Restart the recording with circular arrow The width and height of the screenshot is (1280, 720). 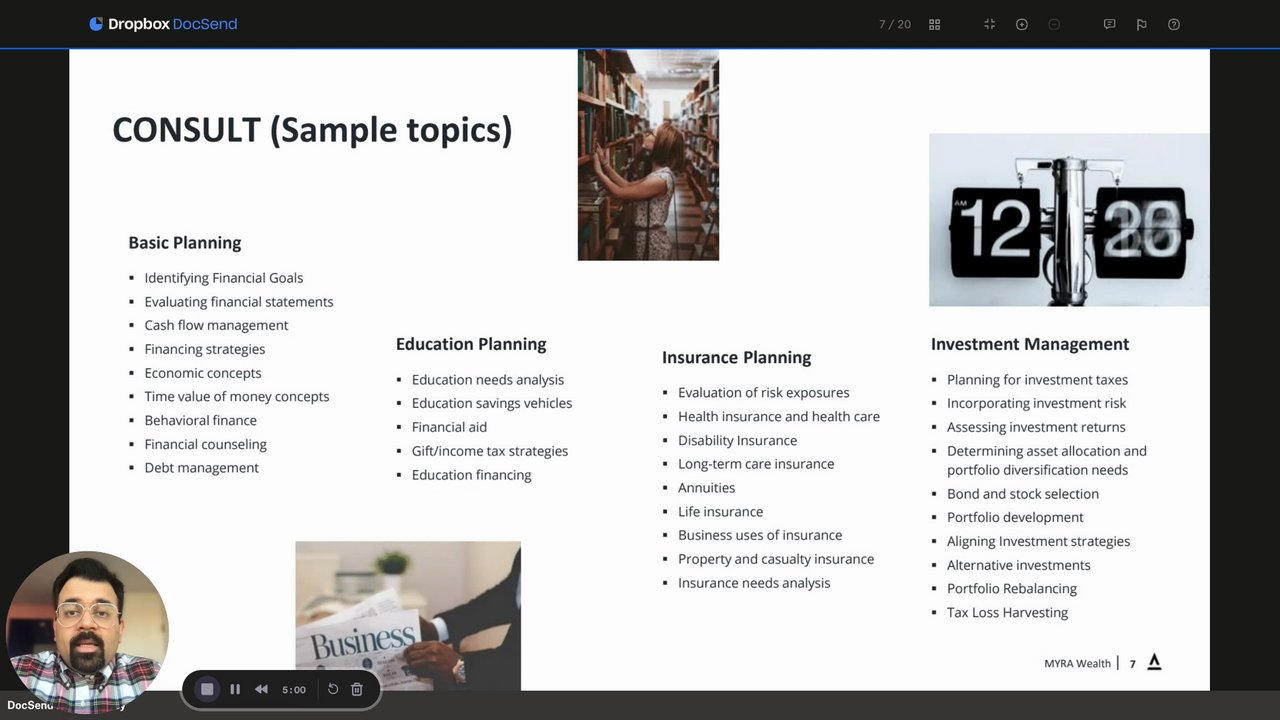click(x=333, y=689)
